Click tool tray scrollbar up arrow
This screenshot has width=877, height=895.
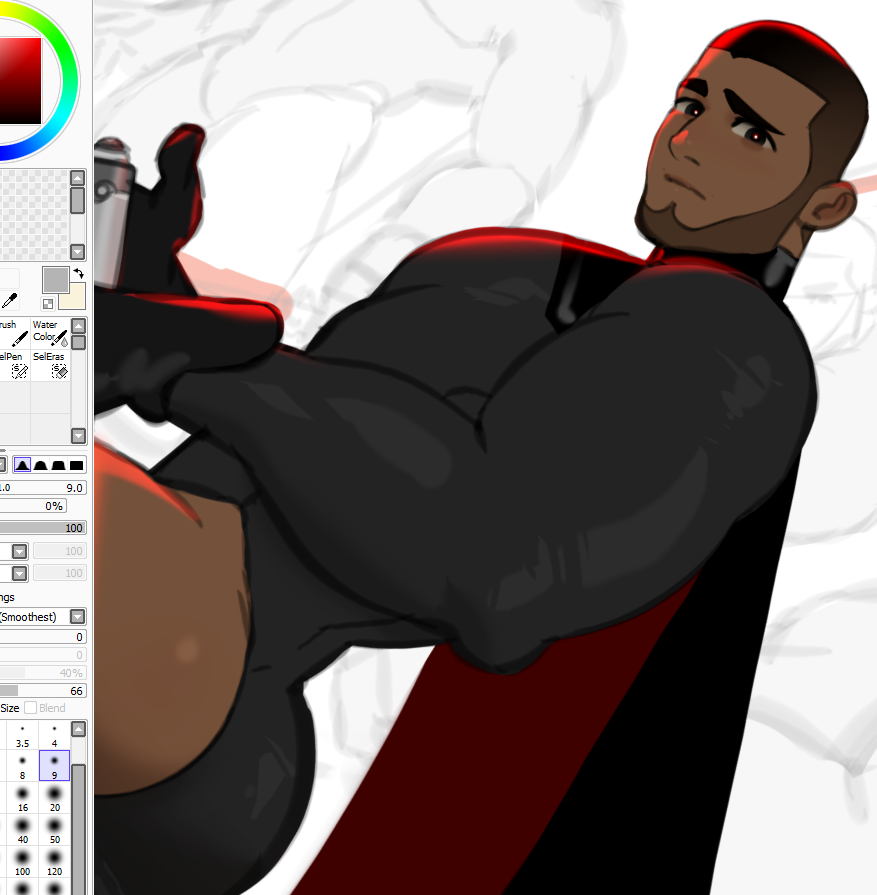(x=79, y=326)
